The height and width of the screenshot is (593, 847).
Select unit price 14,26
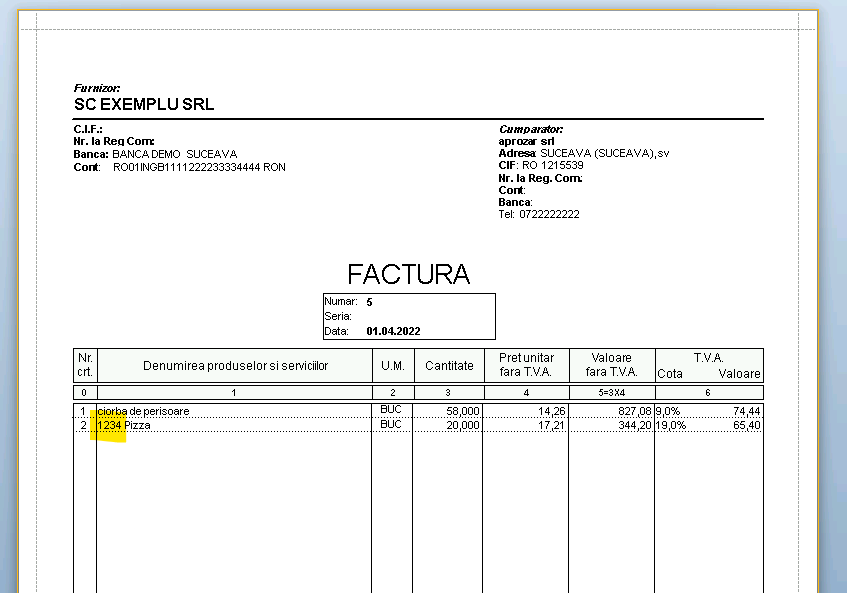tap(552, 412)
